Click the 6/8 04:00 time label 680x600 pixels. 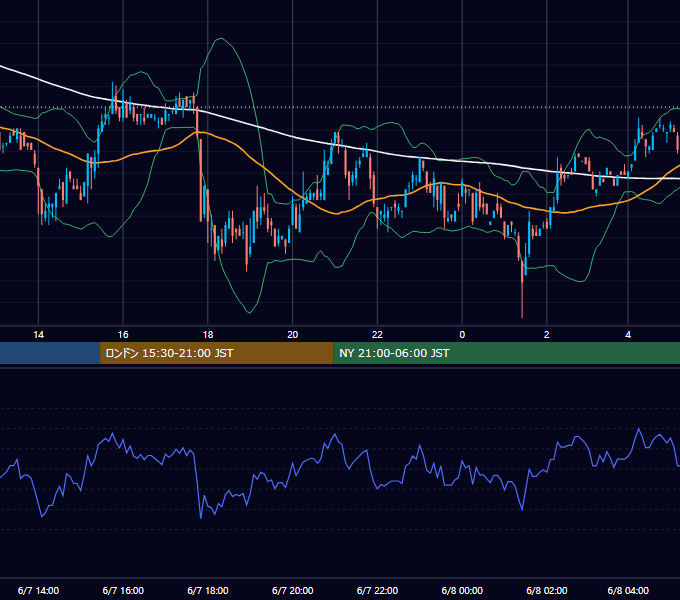(x=628, y=590)
